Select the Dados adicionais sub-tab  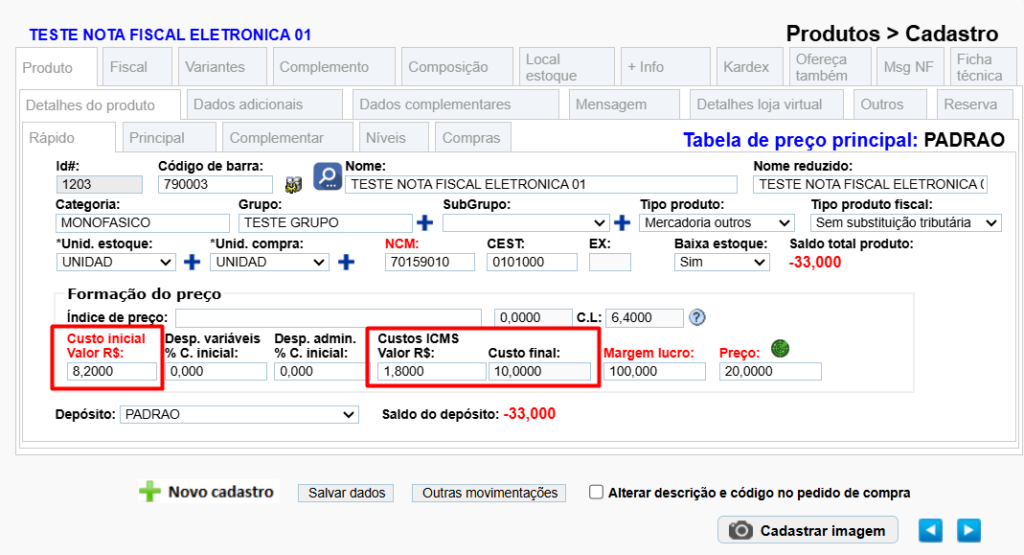pos(264,104)
